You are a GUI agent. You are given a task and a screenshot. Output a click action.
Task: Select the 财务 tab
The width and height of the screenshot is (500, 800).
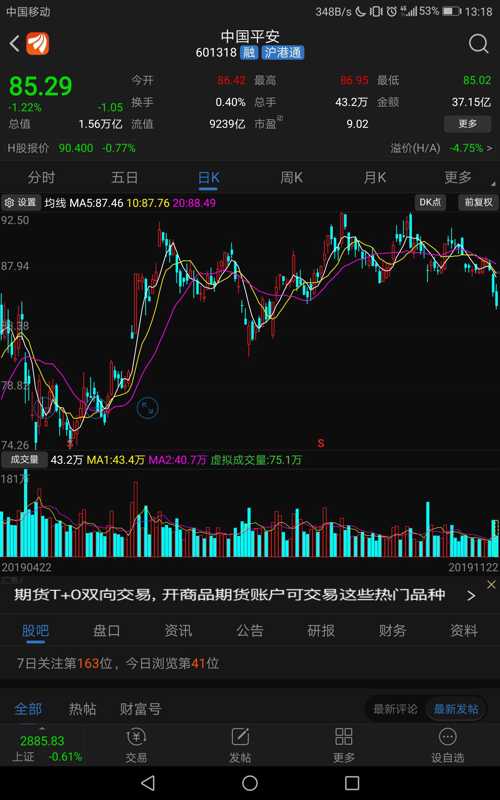pyautogui.click(x=392, y=631)
